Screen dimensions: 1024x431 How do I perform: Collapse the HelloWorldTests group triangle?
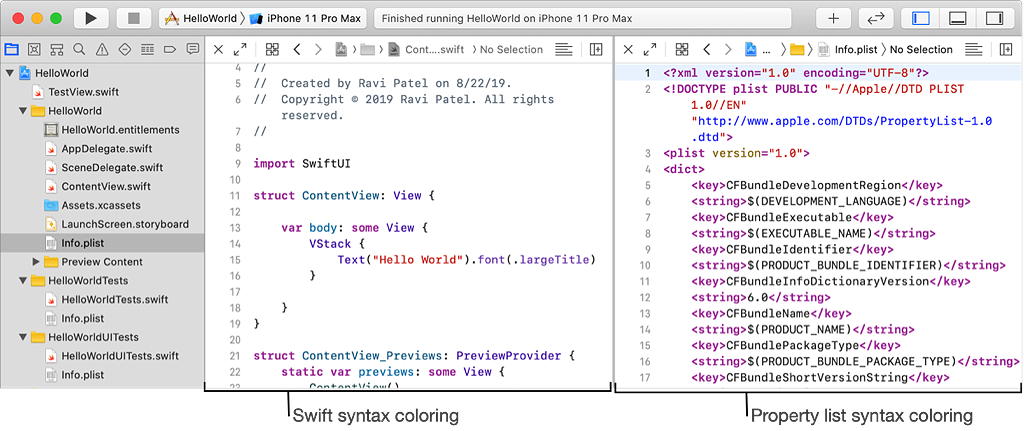(23, 280)
